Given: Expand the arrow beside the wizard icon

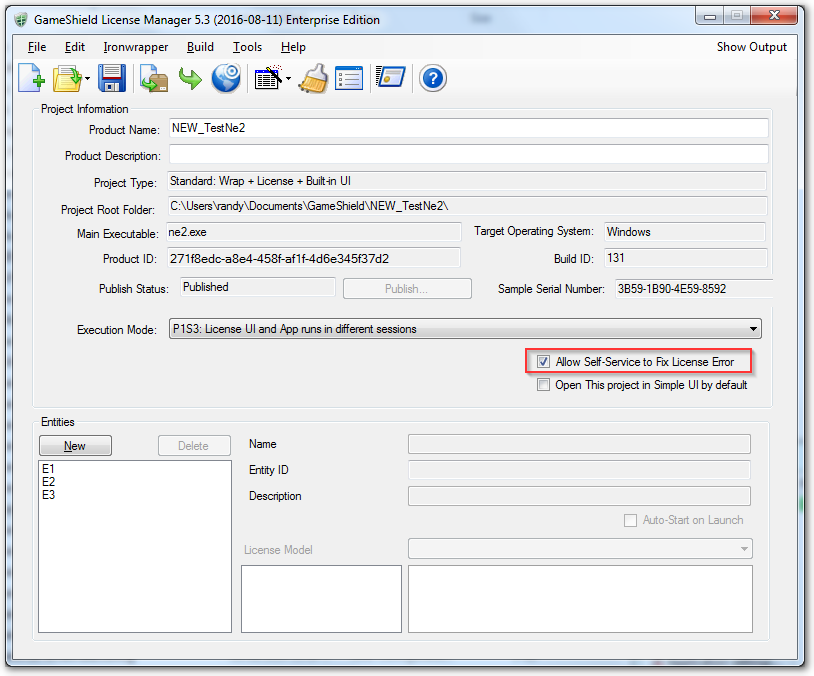Looking at the screenshot, I should 289,79.
